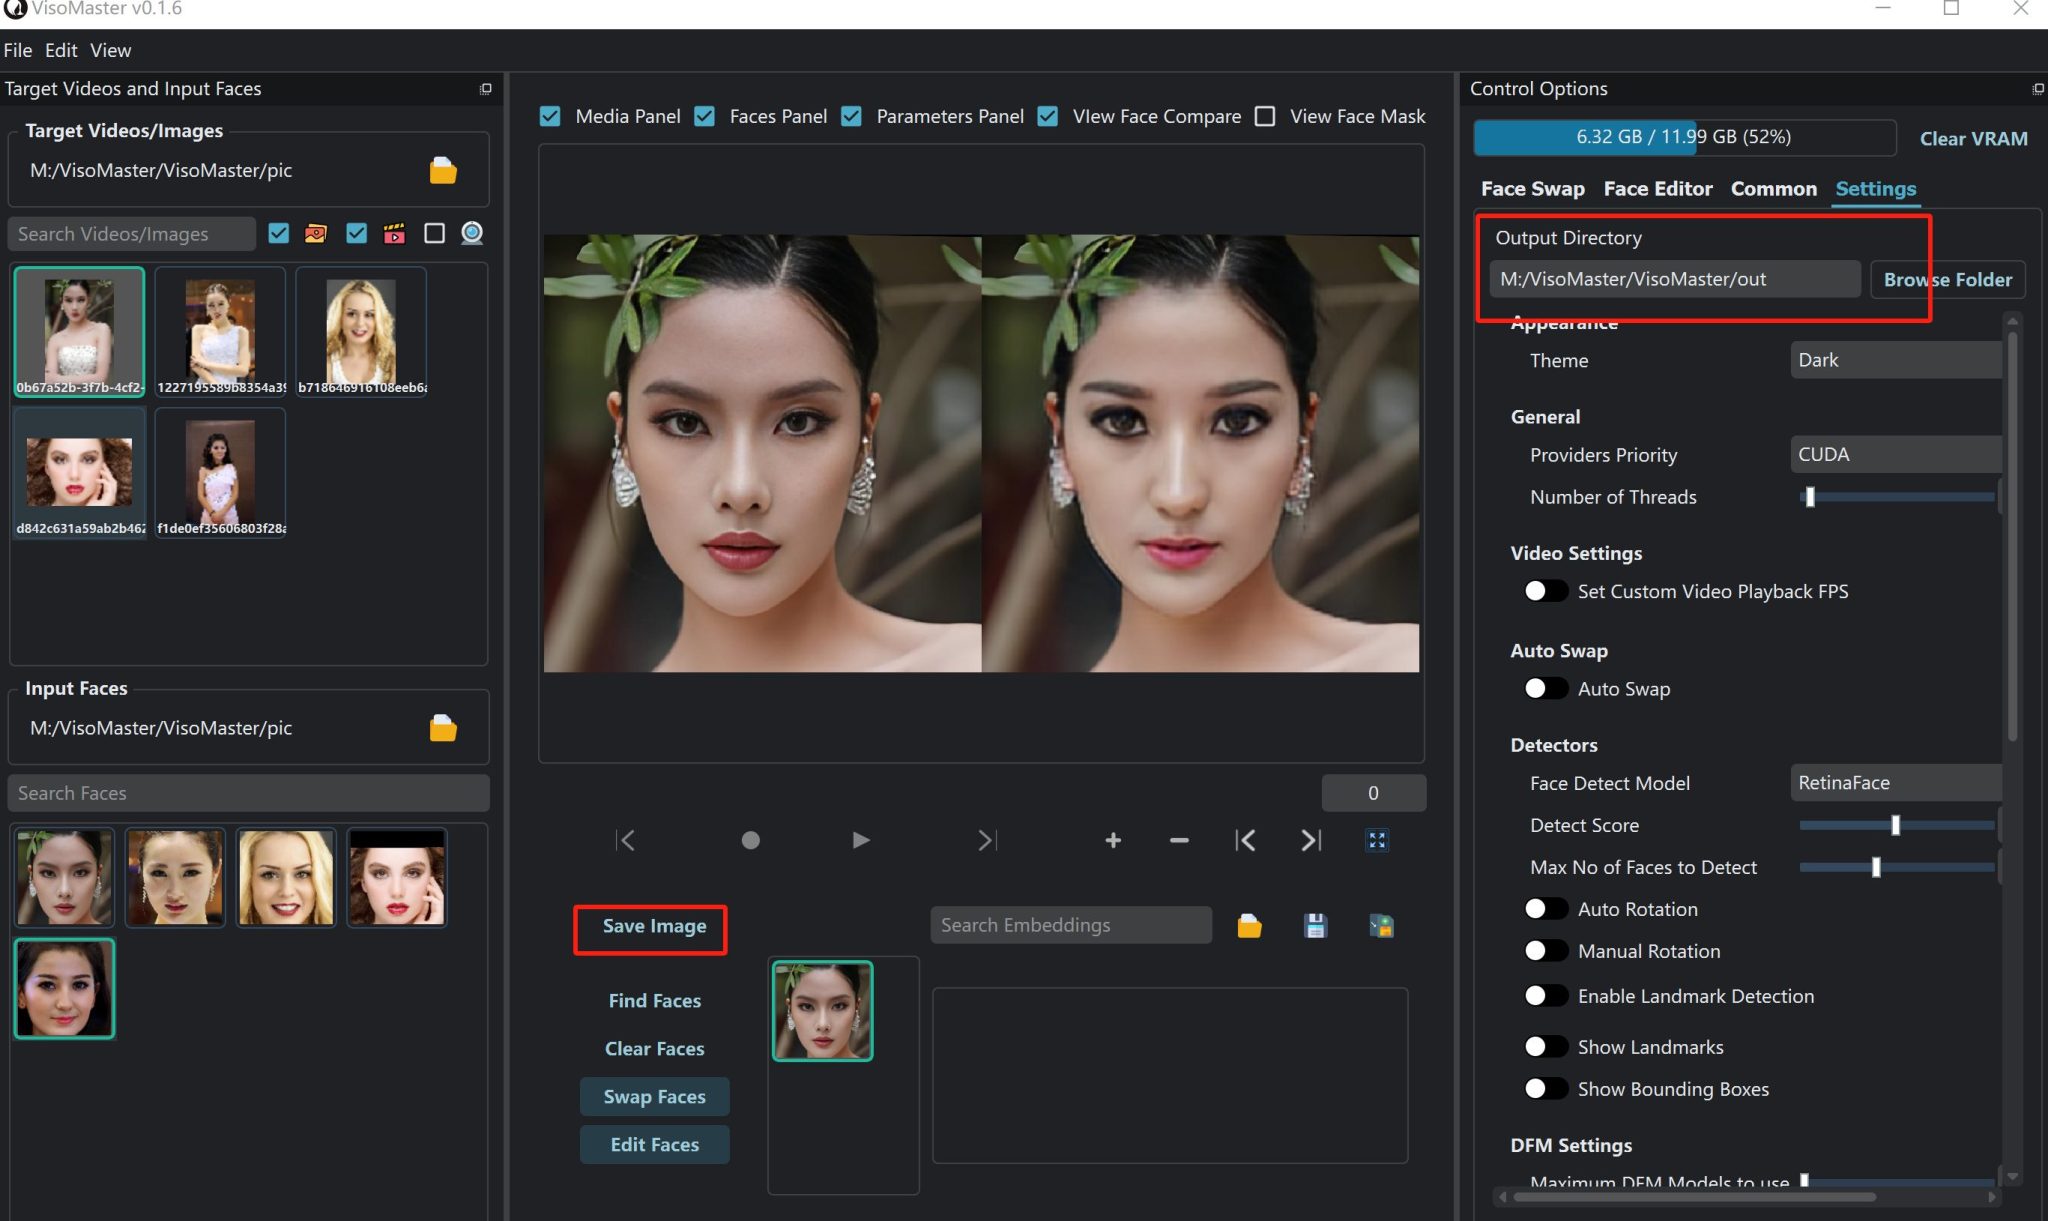Screen dimensions: 2048x1221
Task: Click the fullscreen view icon in playback bar
Action: coord(1377,840)
